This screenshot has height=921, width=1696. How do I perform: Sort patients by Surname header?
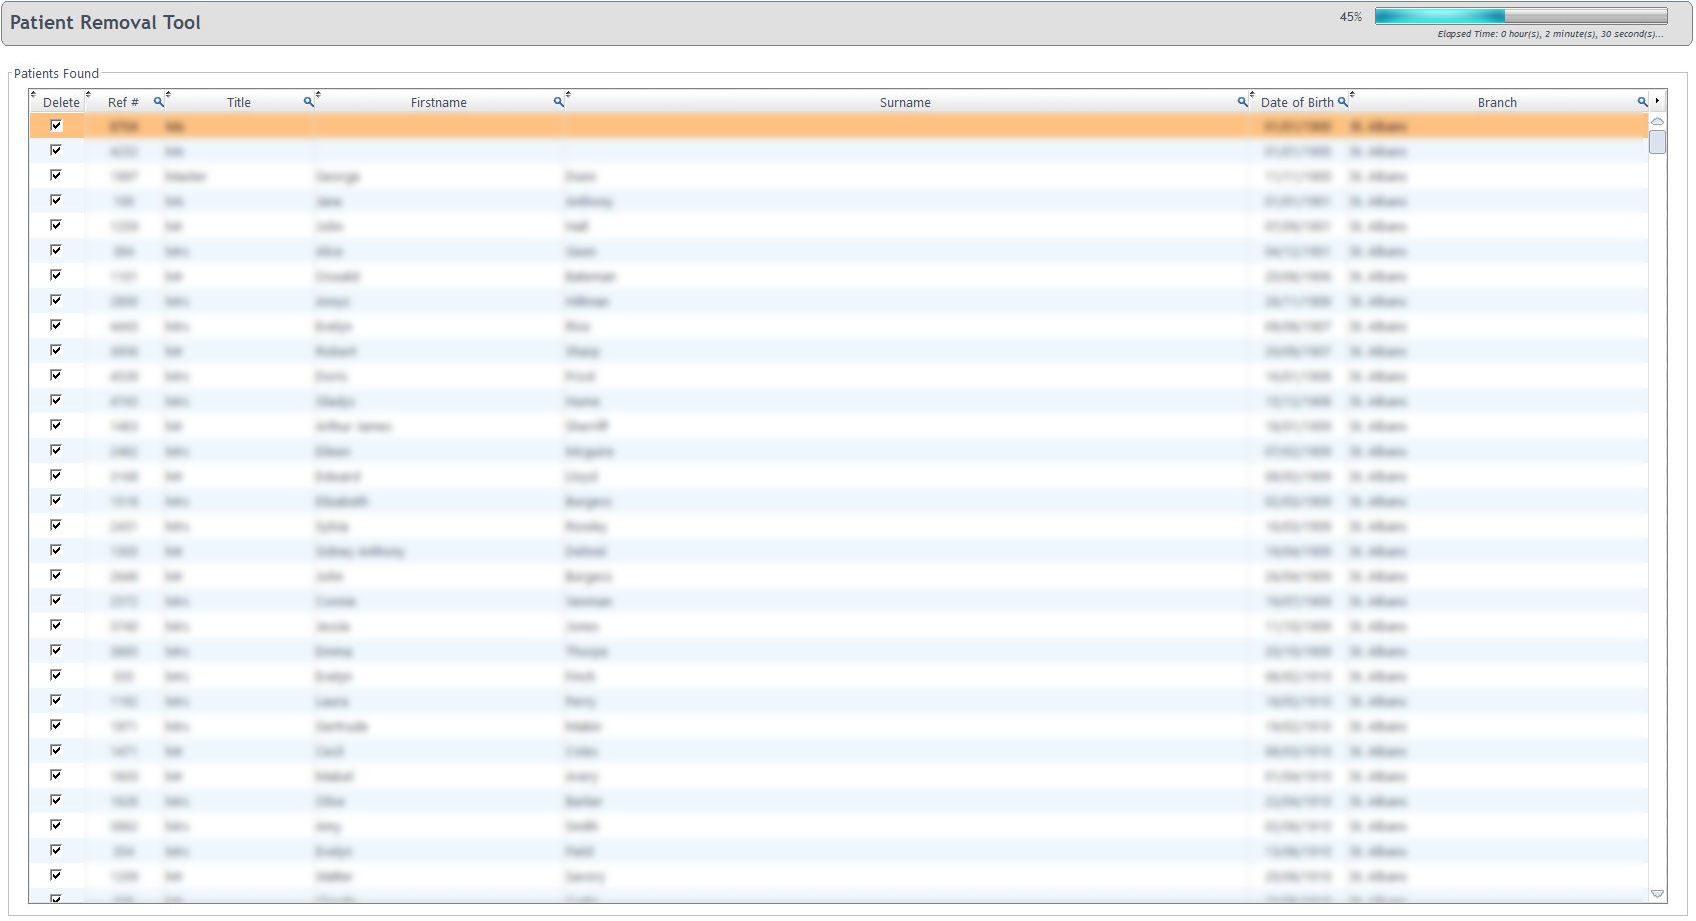905,102
